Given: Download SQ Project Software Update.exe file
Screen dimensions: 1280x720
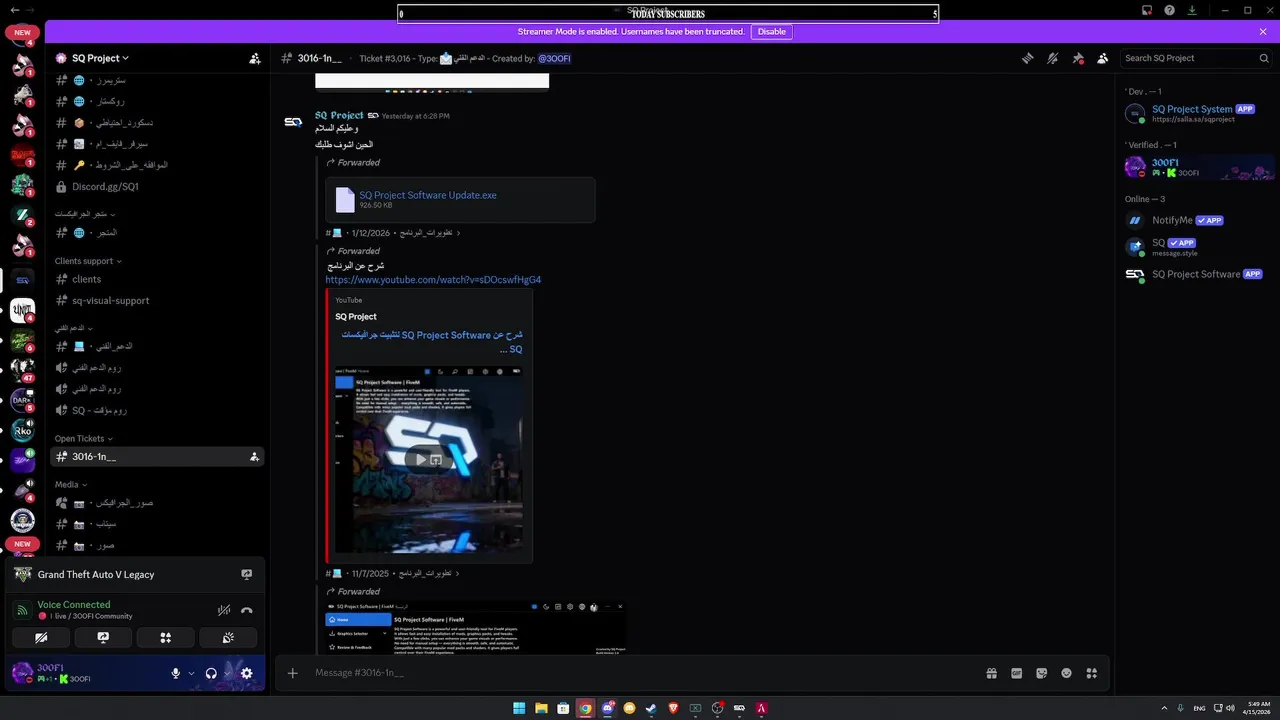Looking at the screenshot, I should pos(428,195).
